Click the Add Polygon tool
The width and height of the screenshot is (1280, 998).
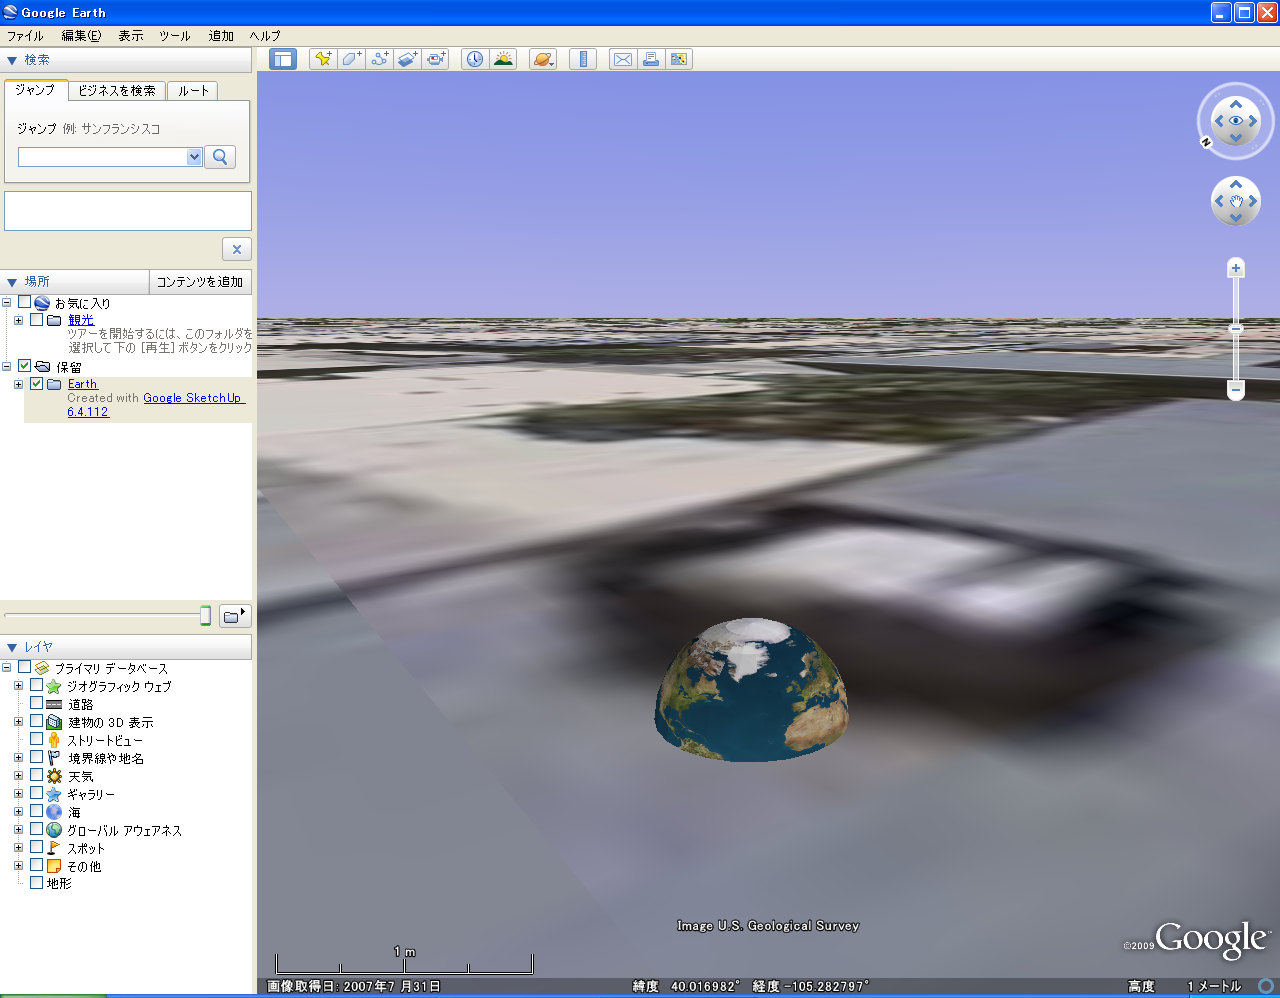(351, 59)
